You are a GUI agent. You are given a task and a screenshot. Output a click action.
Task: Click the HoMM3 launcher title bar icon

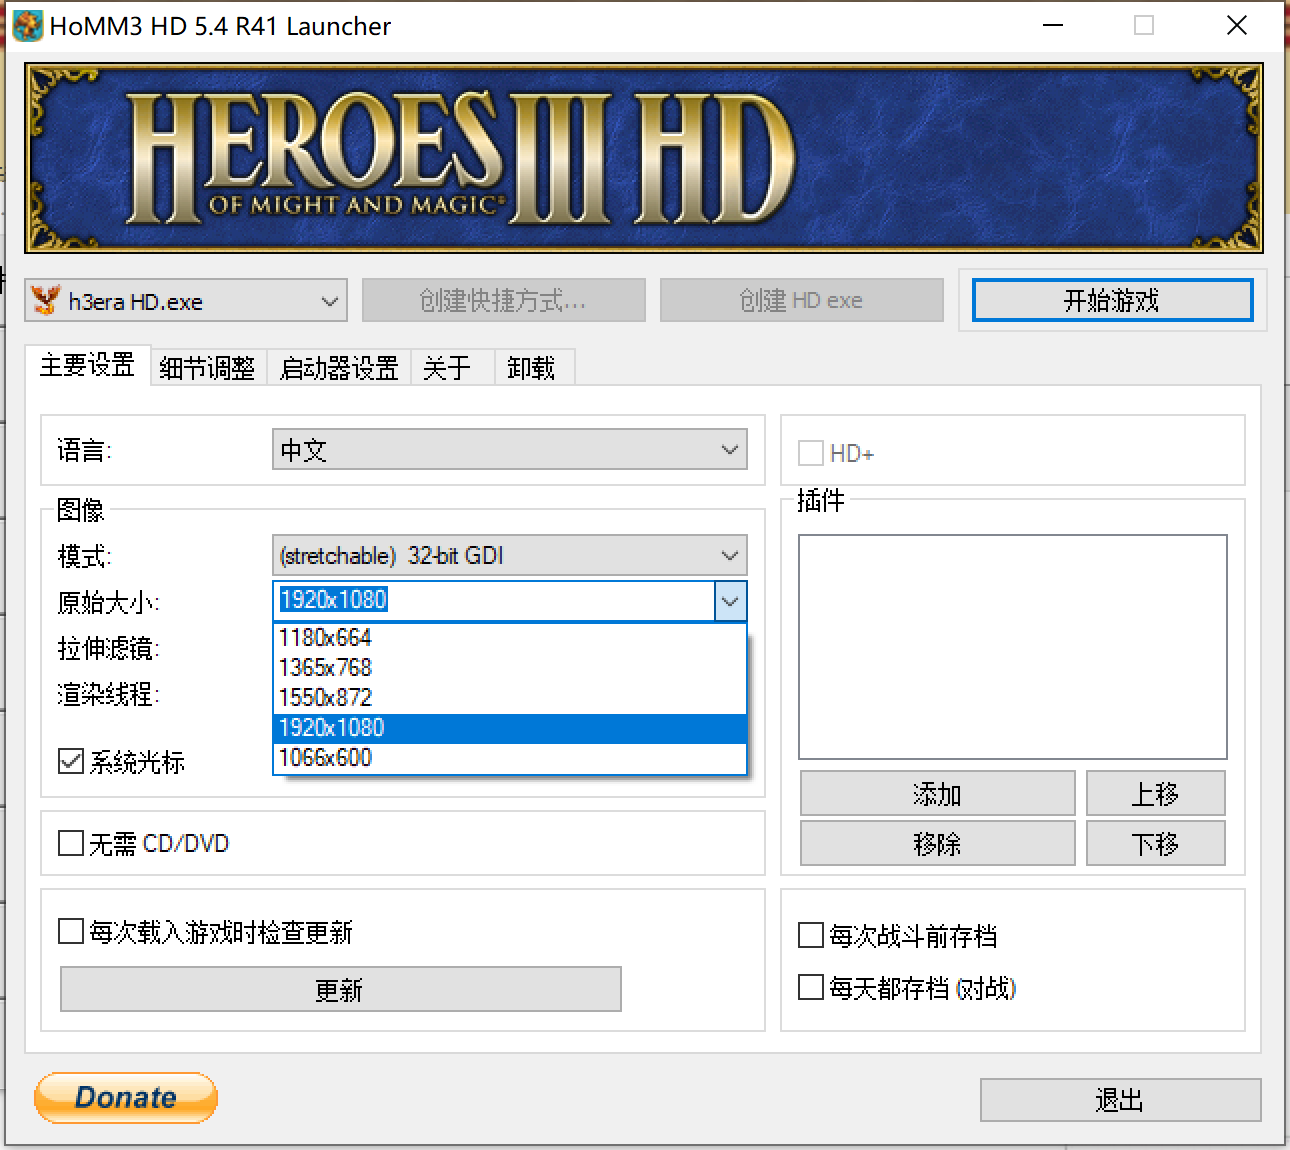[x=27, y=26]
